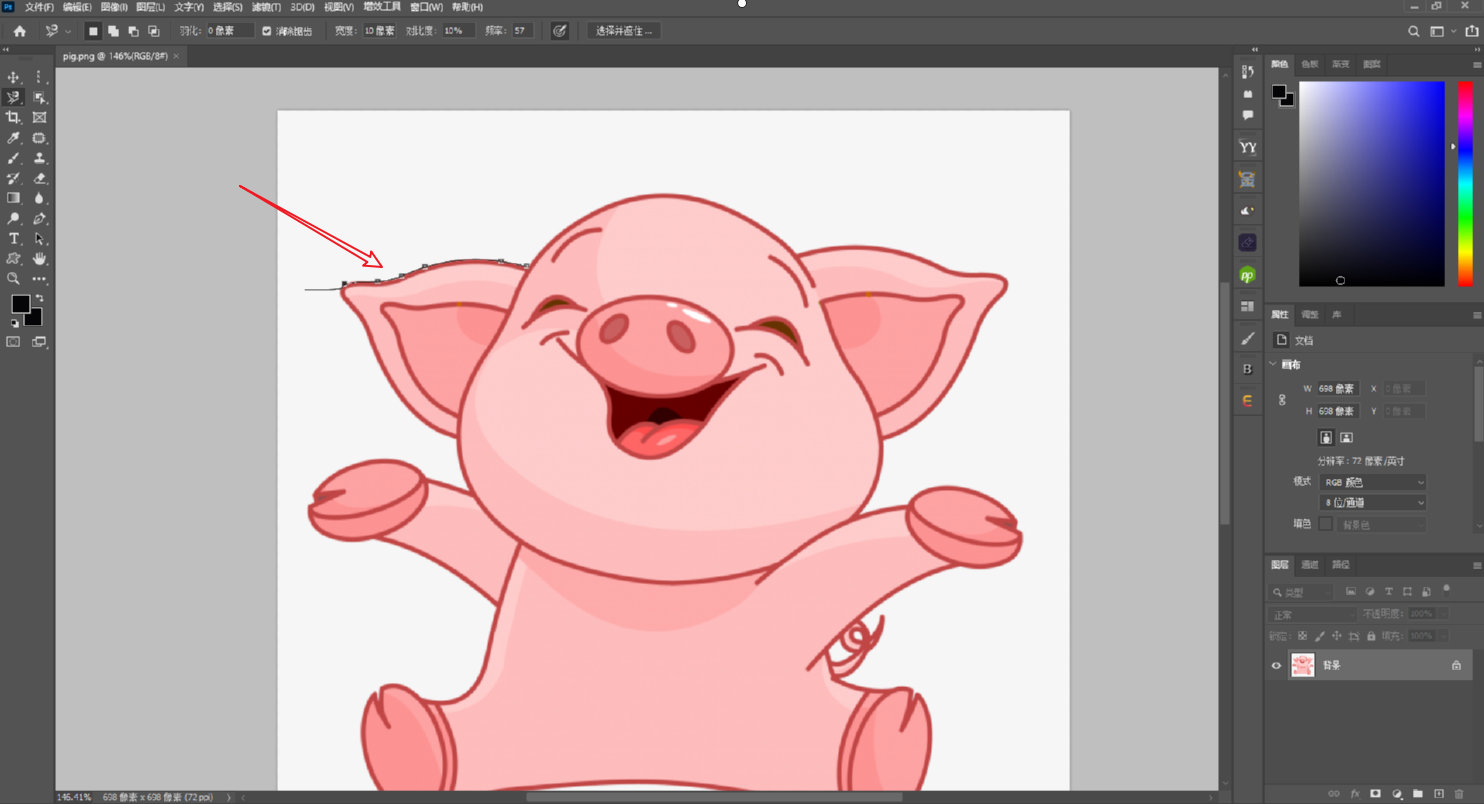1484x804 pixels.
Task: Open the Edit Toolbar three-dots button
Action: coord(39,279)
